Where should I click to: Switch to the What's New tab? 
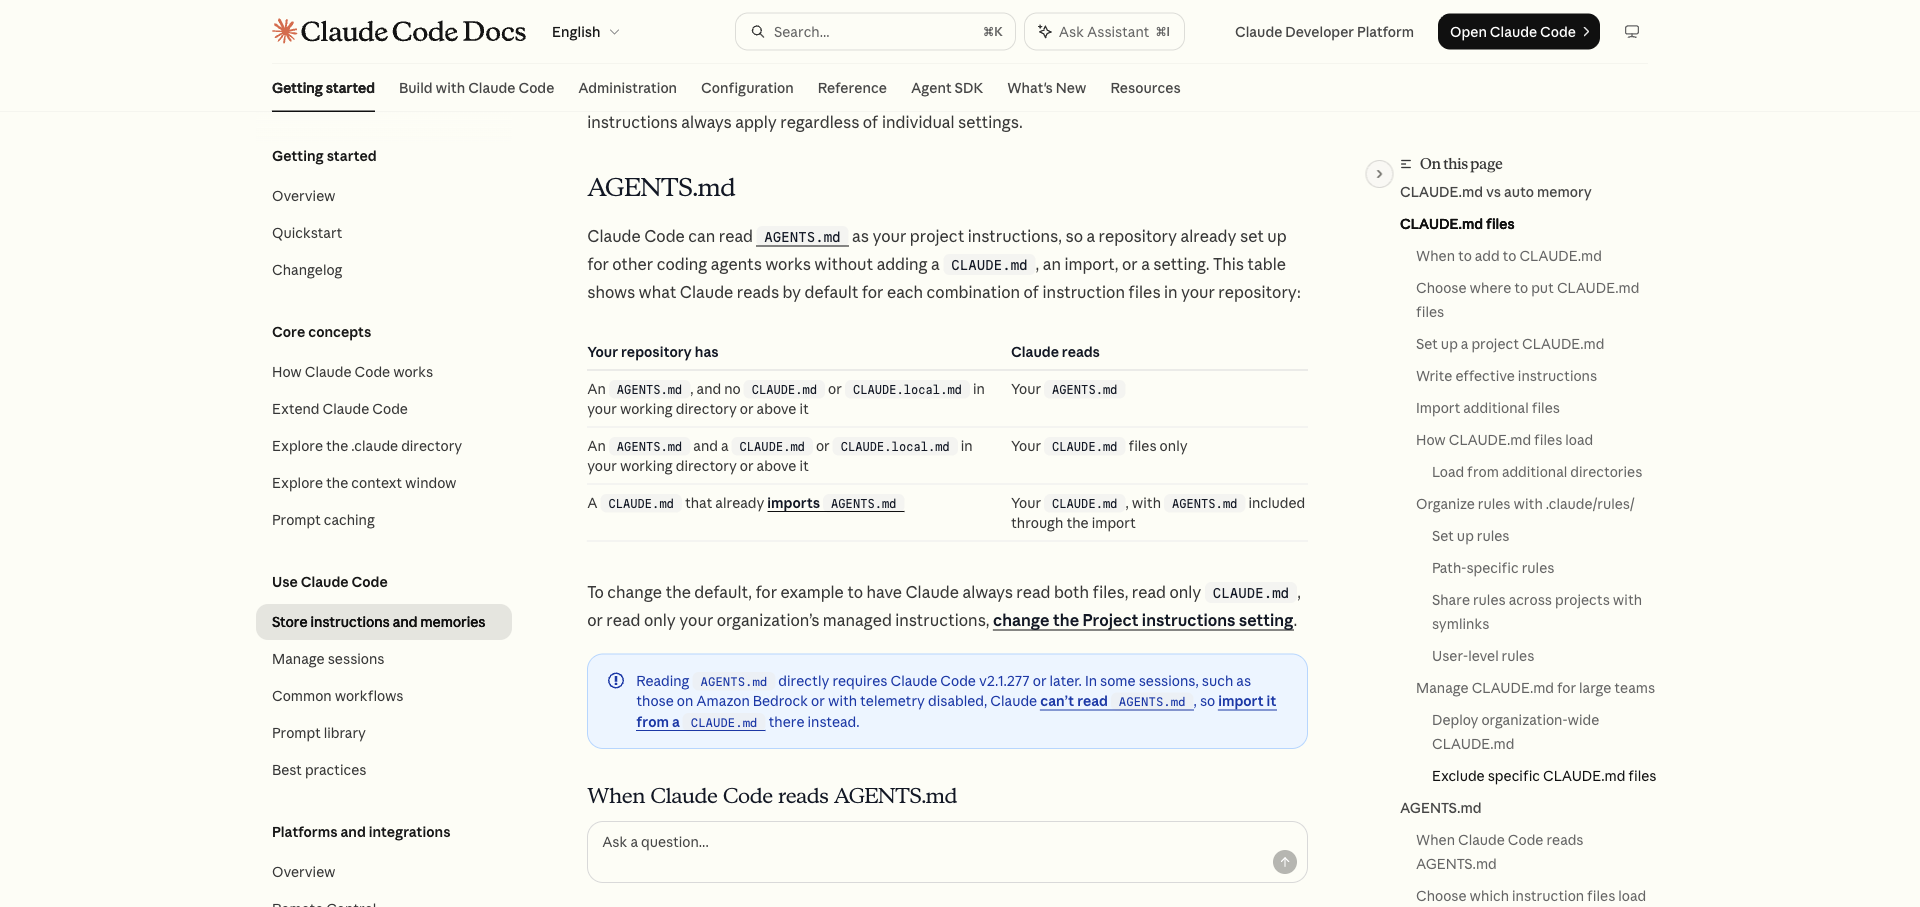click(1046, 88)
